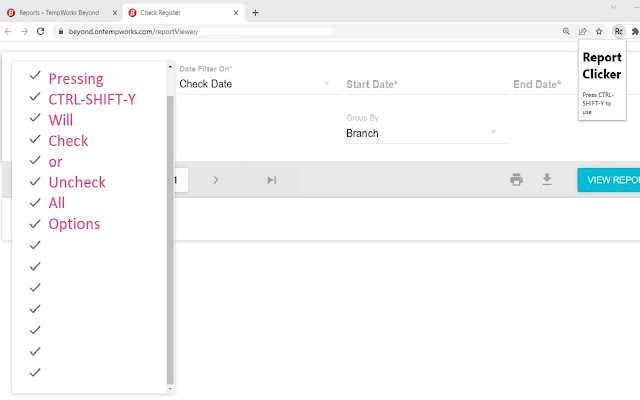Go to the next report page
The image size is (640, 400).
[x=216, y=180]
